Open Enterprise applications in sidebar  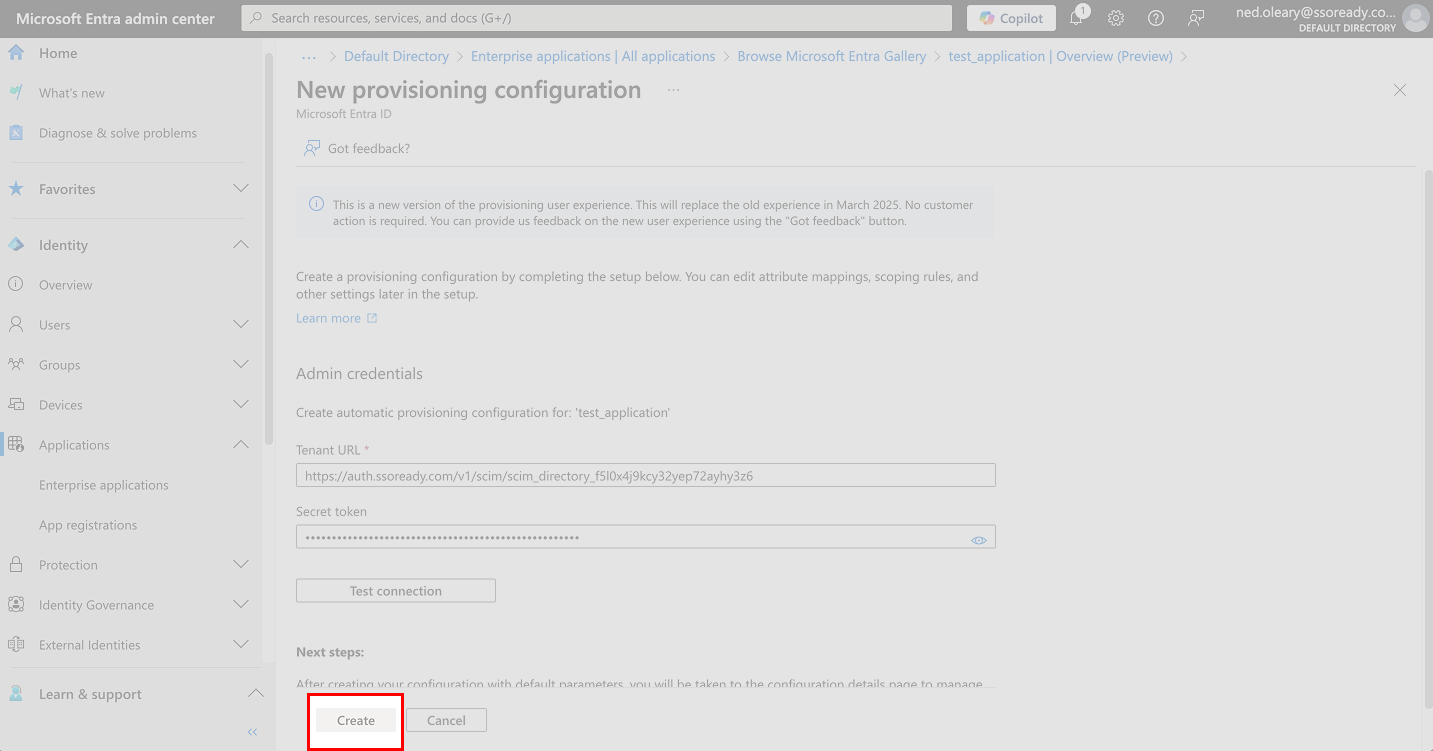coord(104,485)
